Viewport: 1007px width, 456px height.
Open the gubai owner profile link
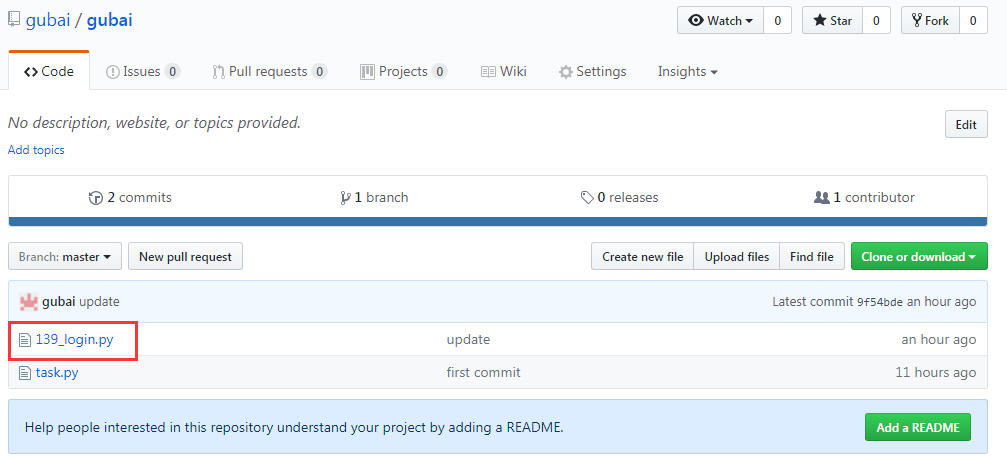48,20
